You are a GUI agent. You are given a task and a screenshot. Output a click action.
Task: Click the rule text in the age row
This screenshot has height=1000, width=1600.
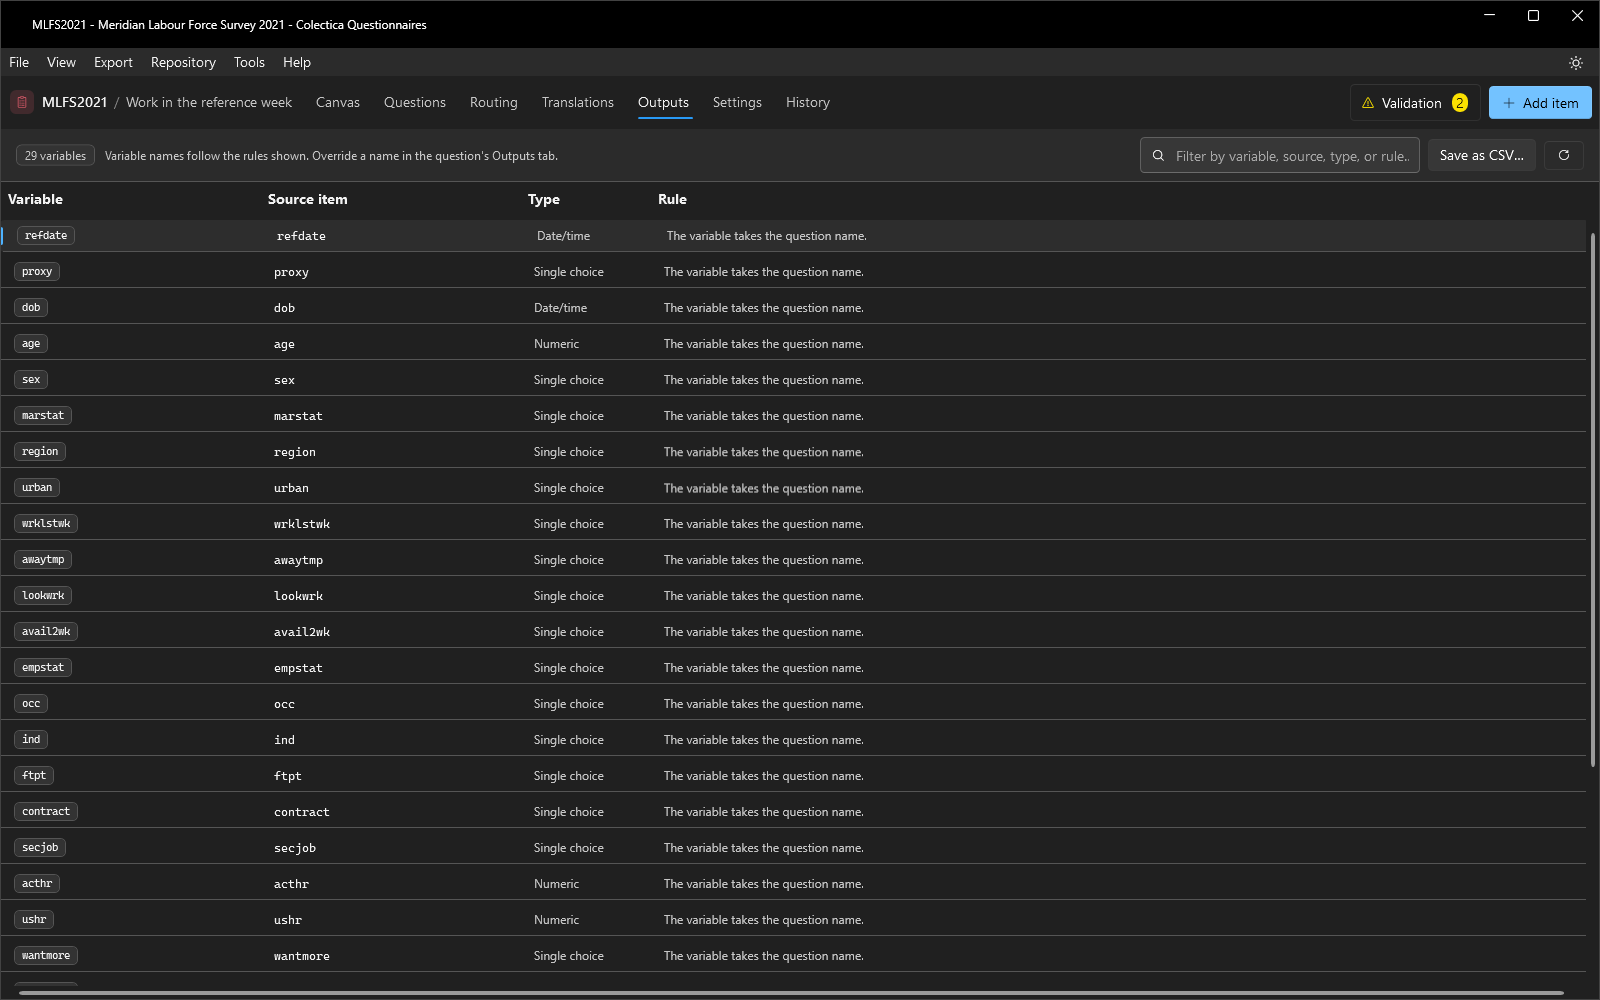764,344
